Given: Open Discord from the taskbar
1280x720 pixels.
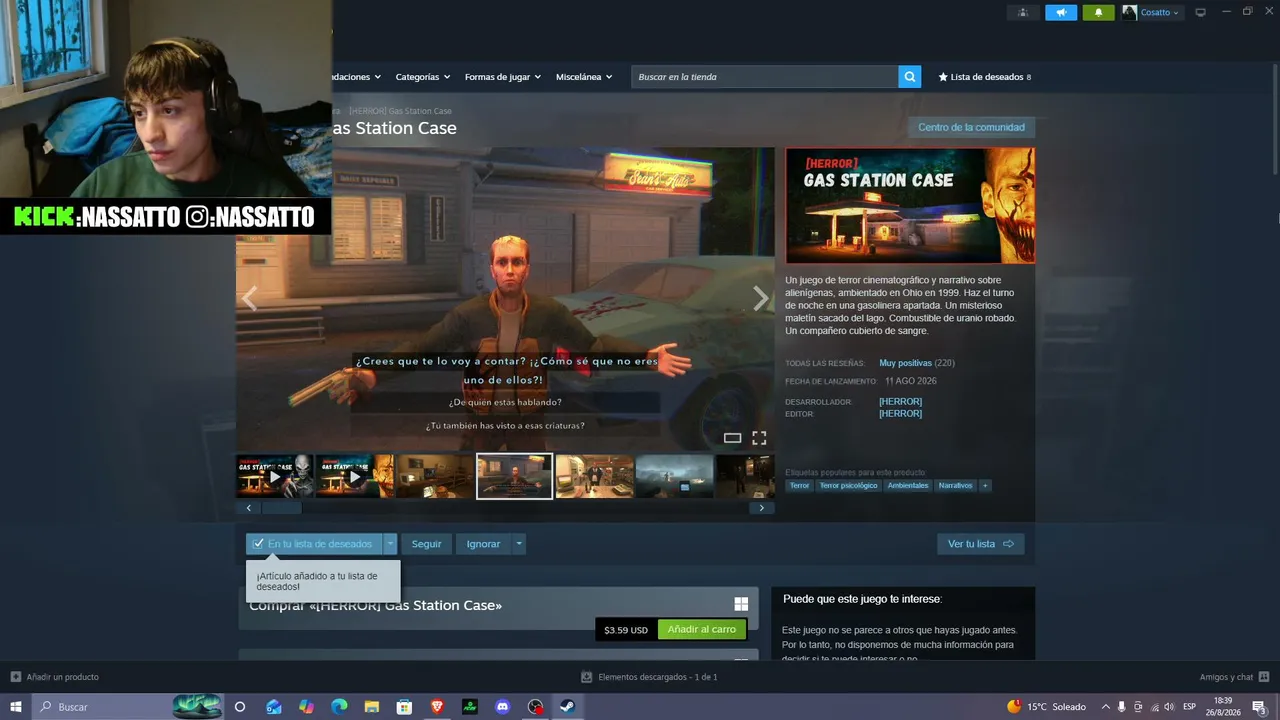Looking at the screenshot, I should coord(503,707).
